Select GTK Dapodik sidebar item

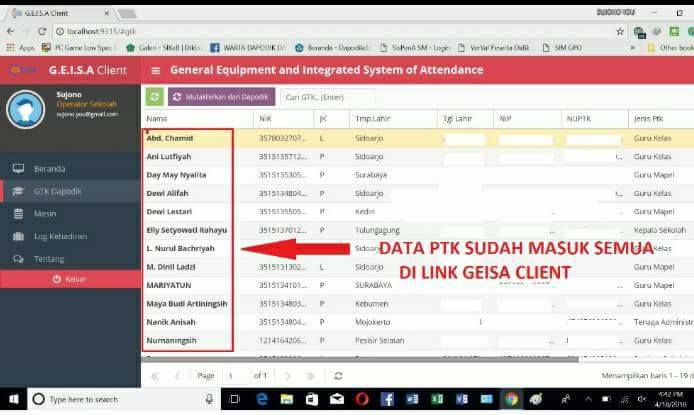70,191
